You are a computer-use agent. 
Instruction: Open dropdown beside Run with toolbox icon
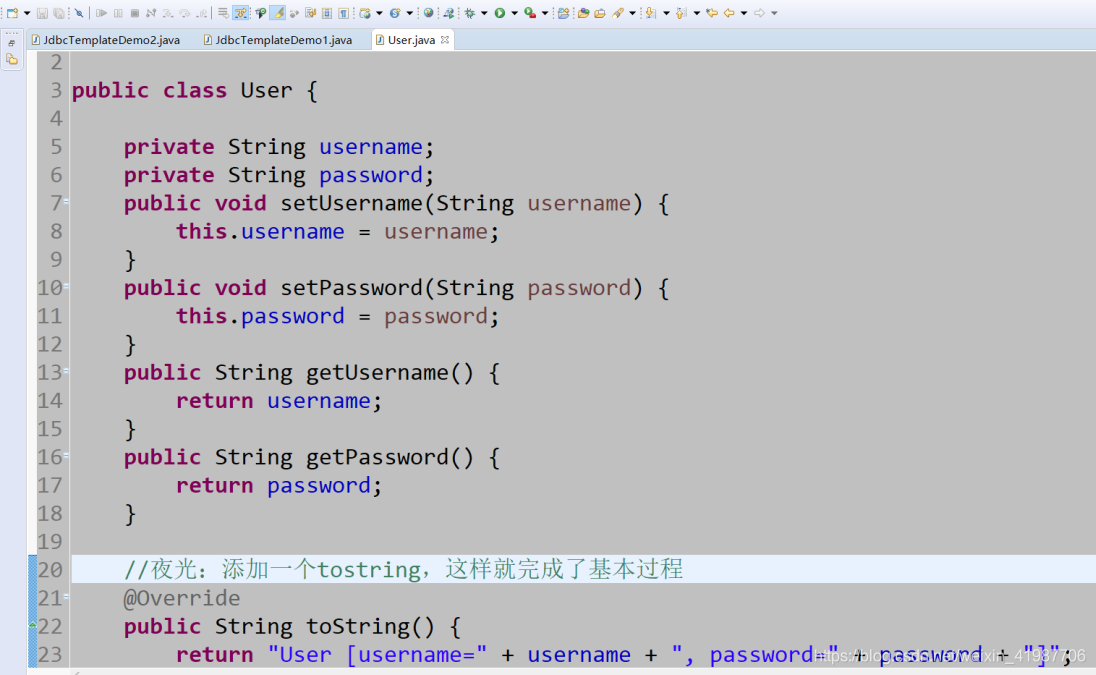pyautogui.click(x=545, y=13)
